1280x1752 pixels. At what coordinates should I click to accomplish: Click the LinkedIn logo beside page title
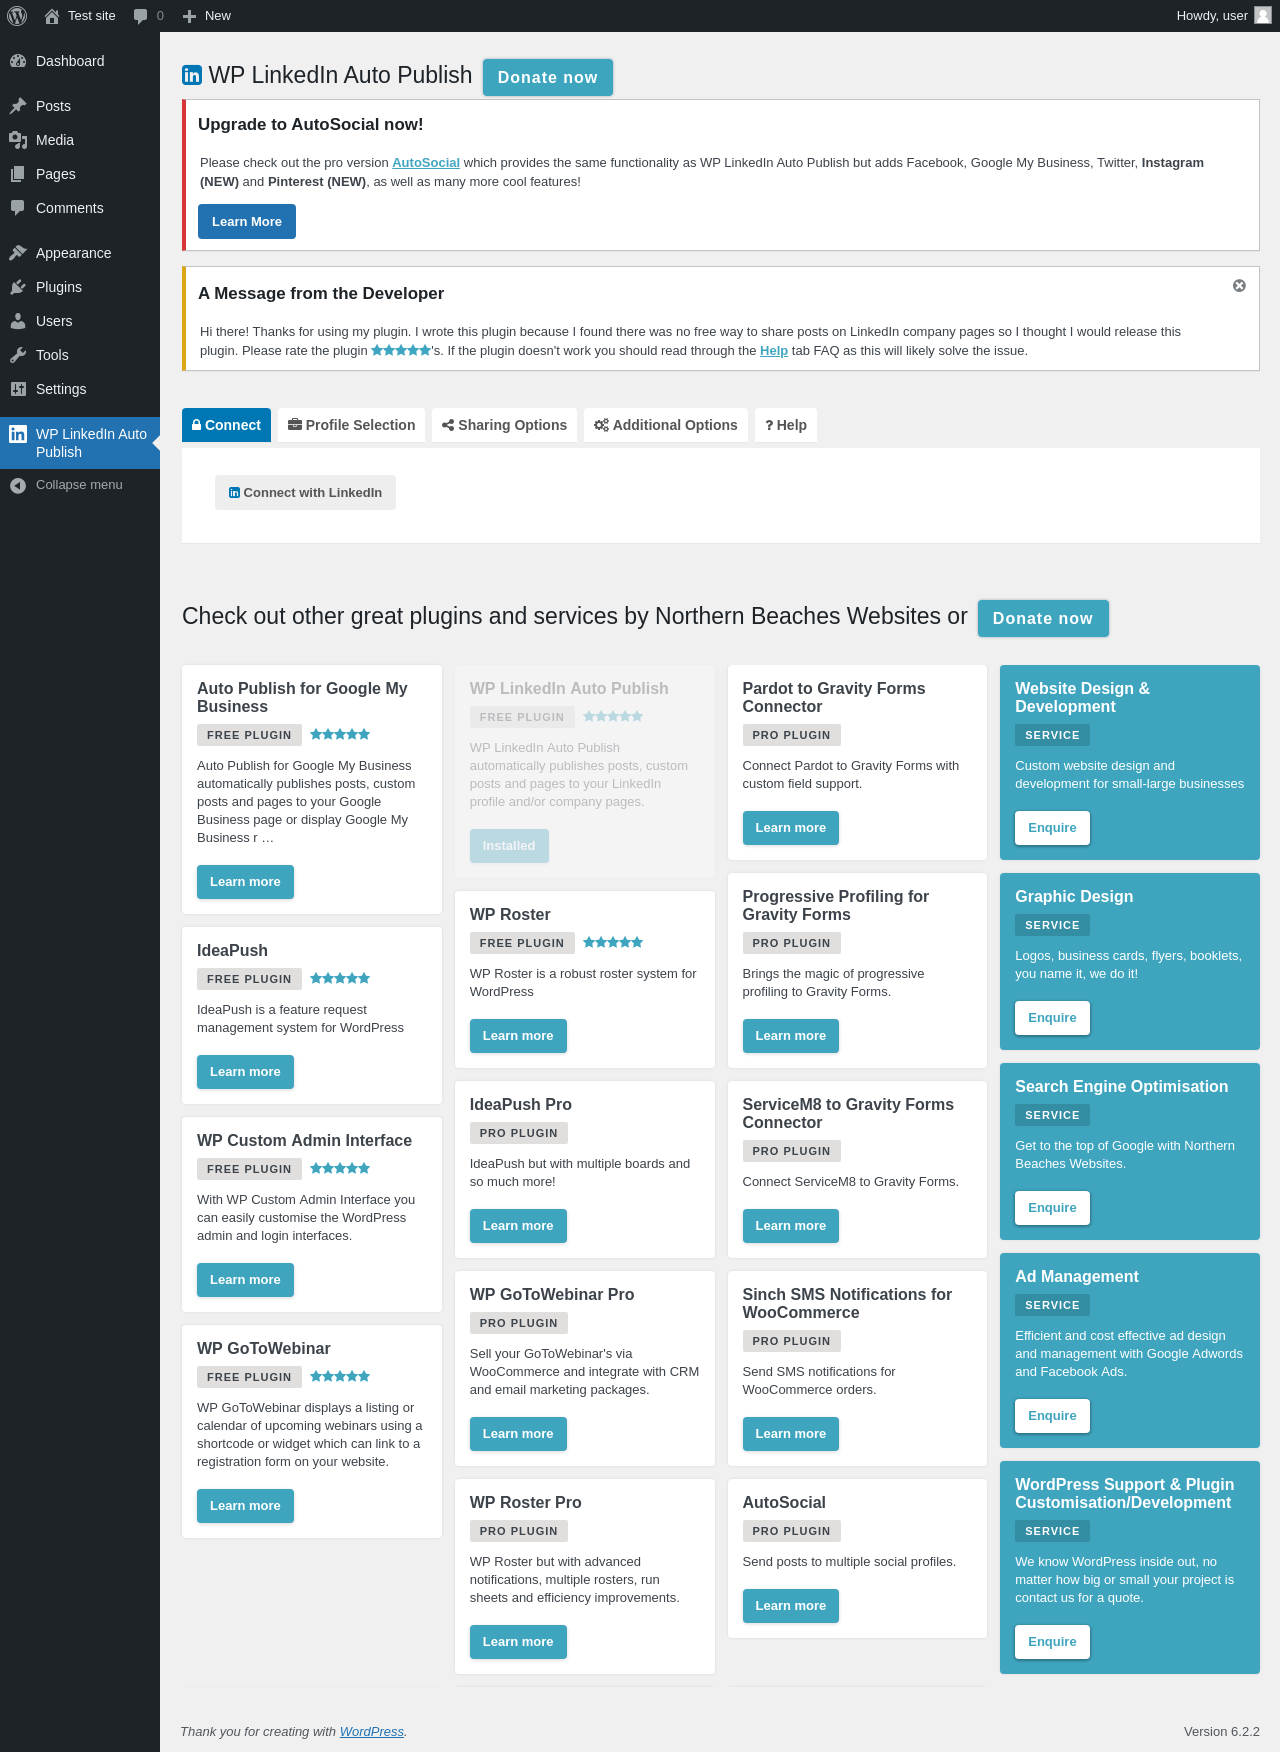point(192,75)
